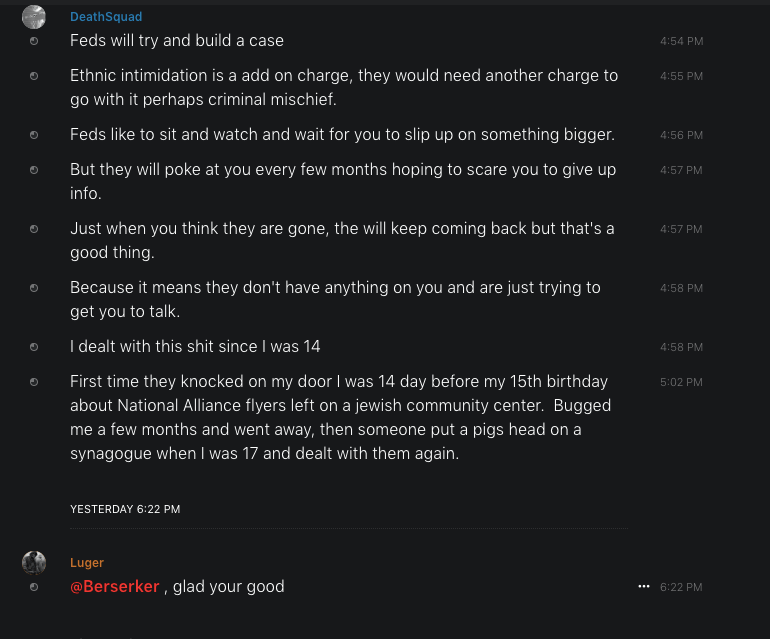Click marker icon beside "Feds will try" message

34,41
